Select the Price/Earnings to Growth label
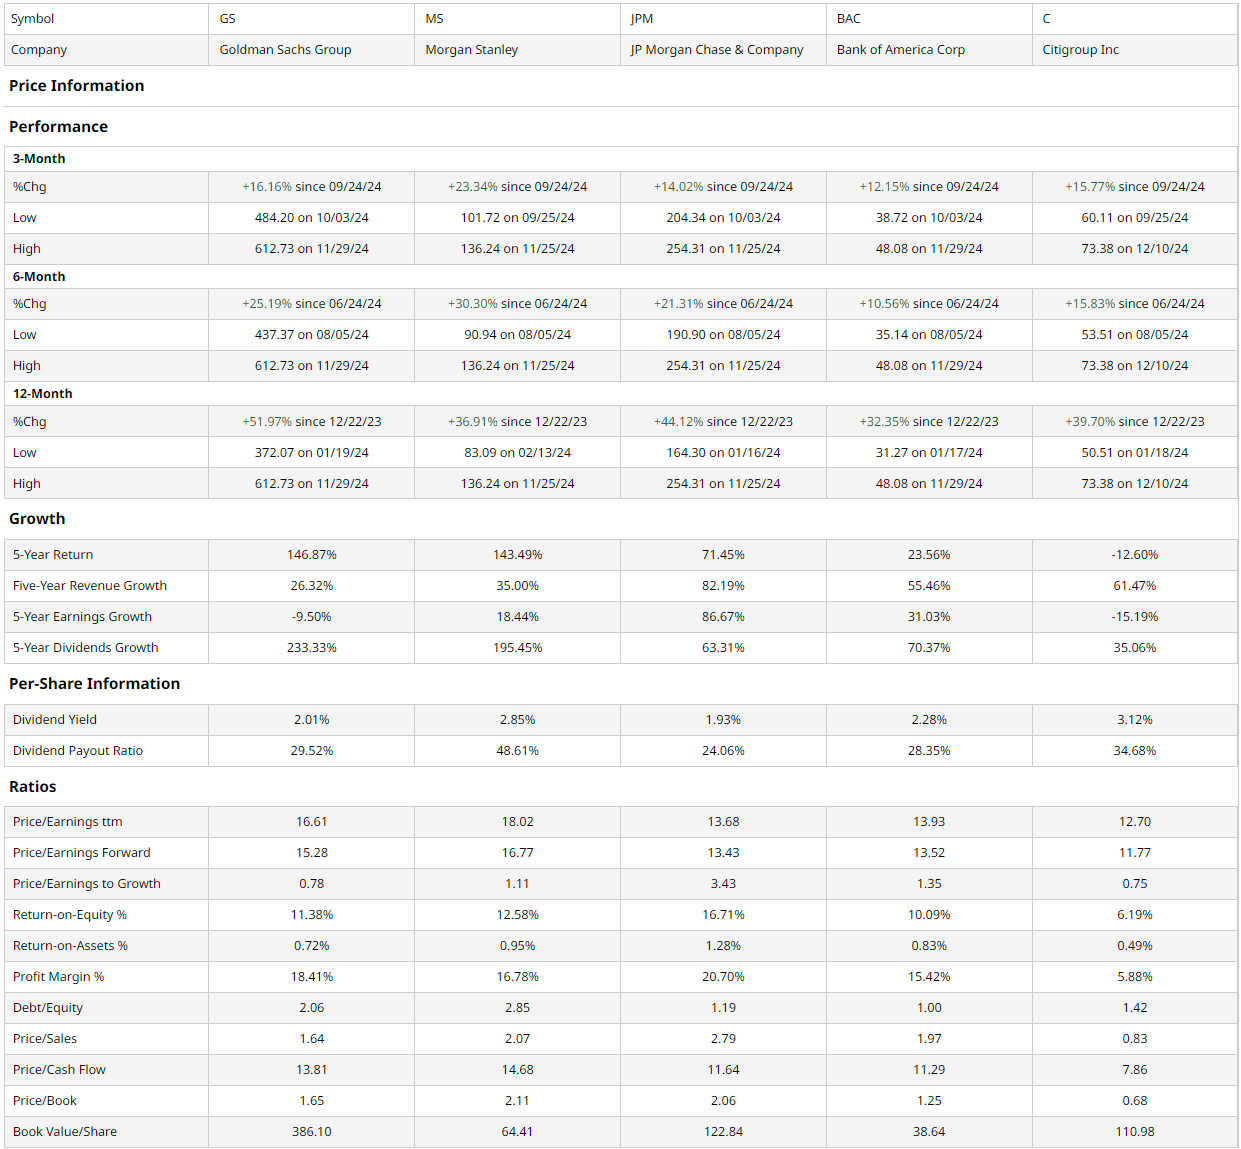This screenshot has height=1149, width=1241. (x=87, y=884)
